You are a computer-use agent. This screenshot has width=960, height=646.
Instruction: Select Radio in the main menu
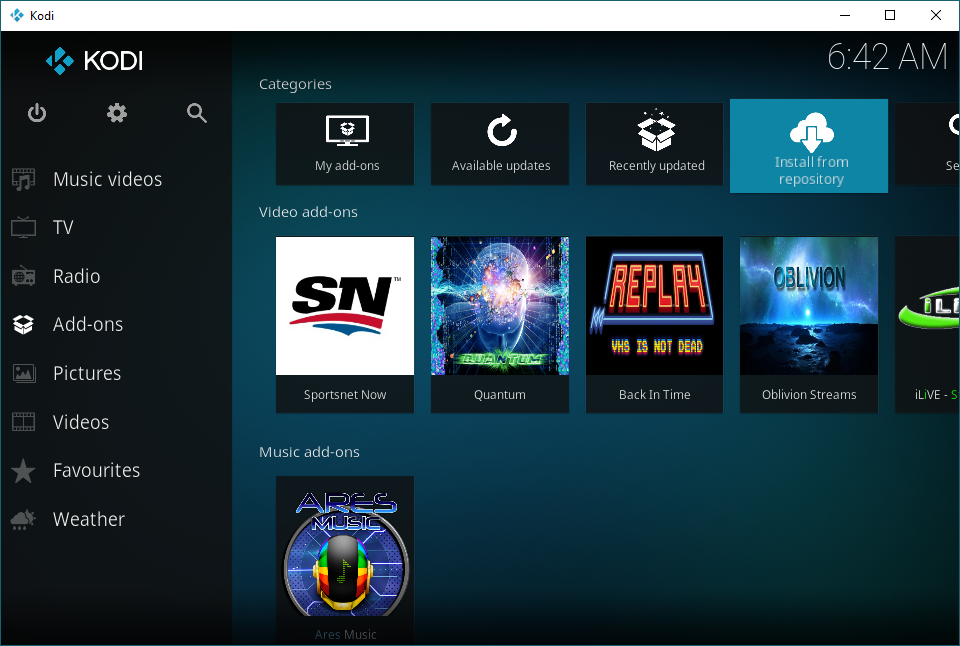(77, 276)
